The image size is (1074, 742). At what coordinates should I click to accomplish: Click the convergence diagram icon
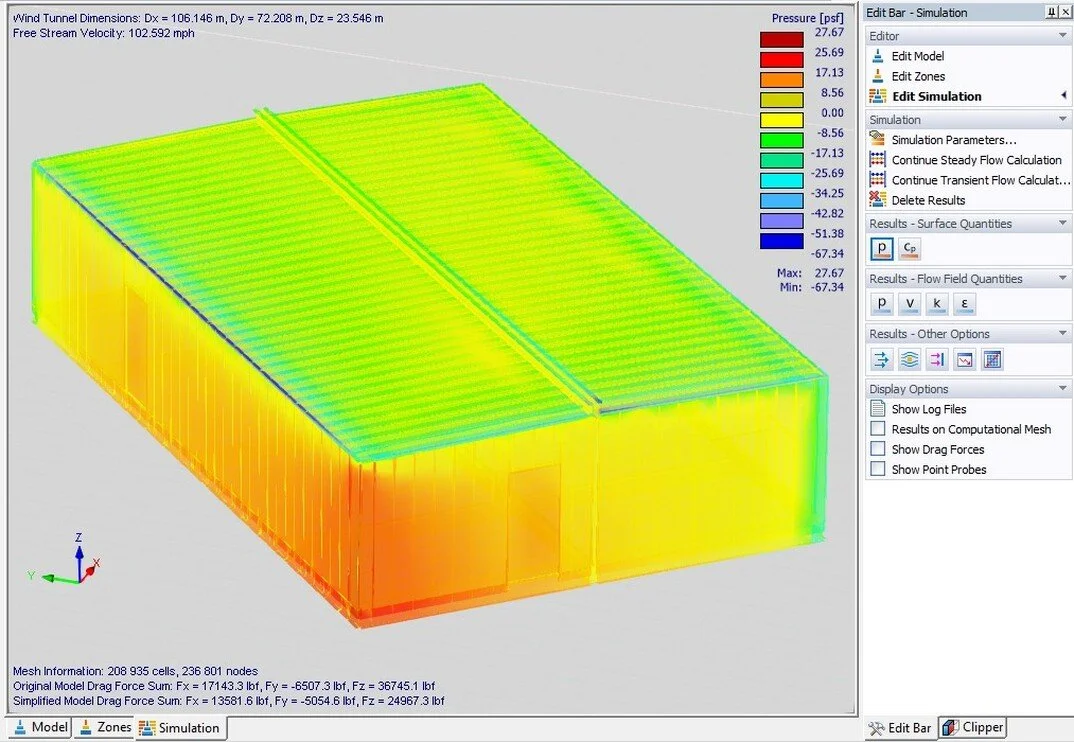[x=964, y=360]
